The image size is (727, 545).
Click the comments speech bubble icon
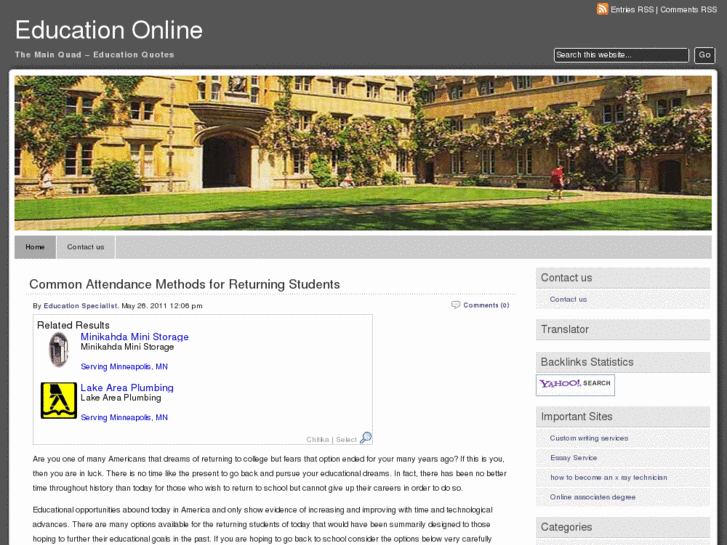click(x=456, y=305)
